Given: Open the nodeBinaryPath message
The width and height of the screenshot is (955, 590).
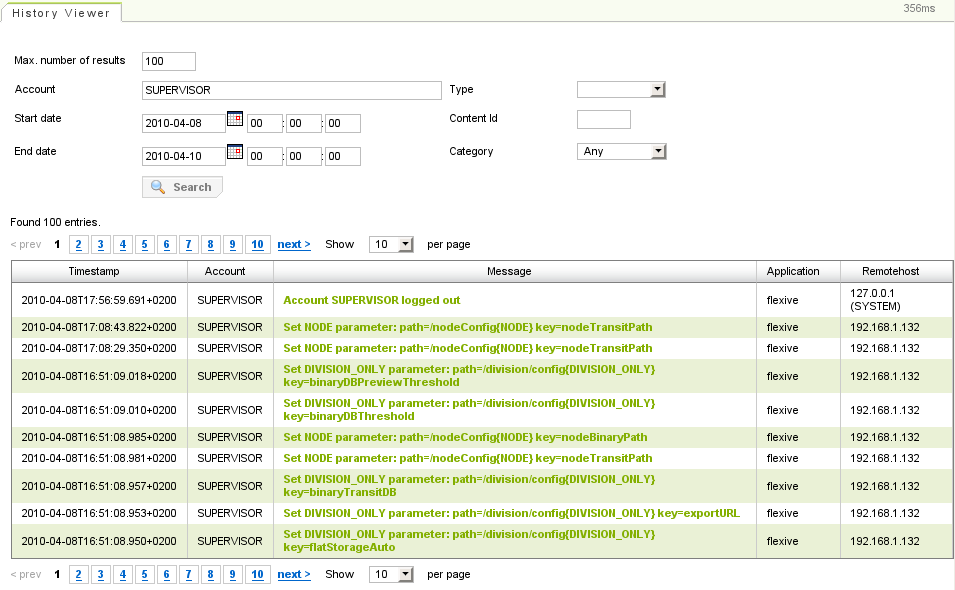Looking at the screenshot, I should pyautogui.click(x=465, y=437).
